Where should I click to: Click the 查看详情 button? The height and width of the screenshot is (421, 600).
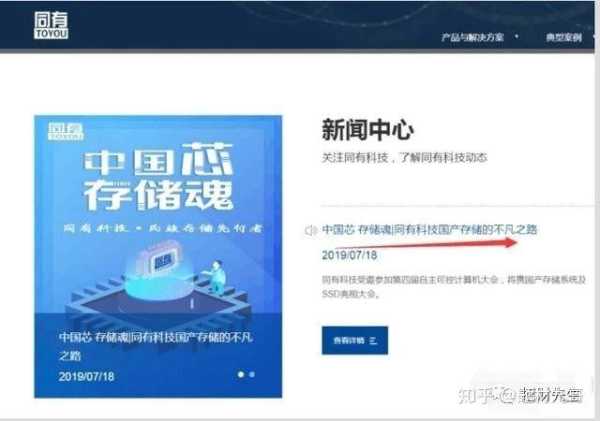click(x=355, y=340)
